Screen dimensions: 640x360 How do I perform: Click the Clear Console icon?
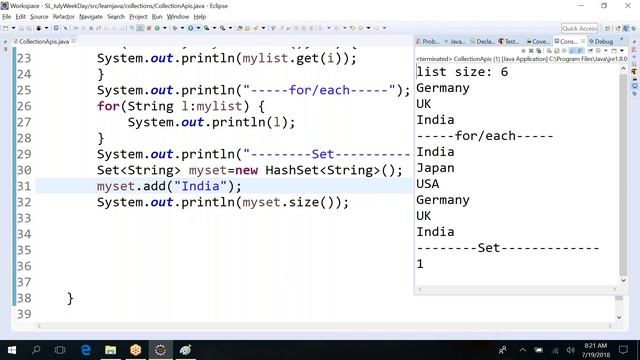549,51
